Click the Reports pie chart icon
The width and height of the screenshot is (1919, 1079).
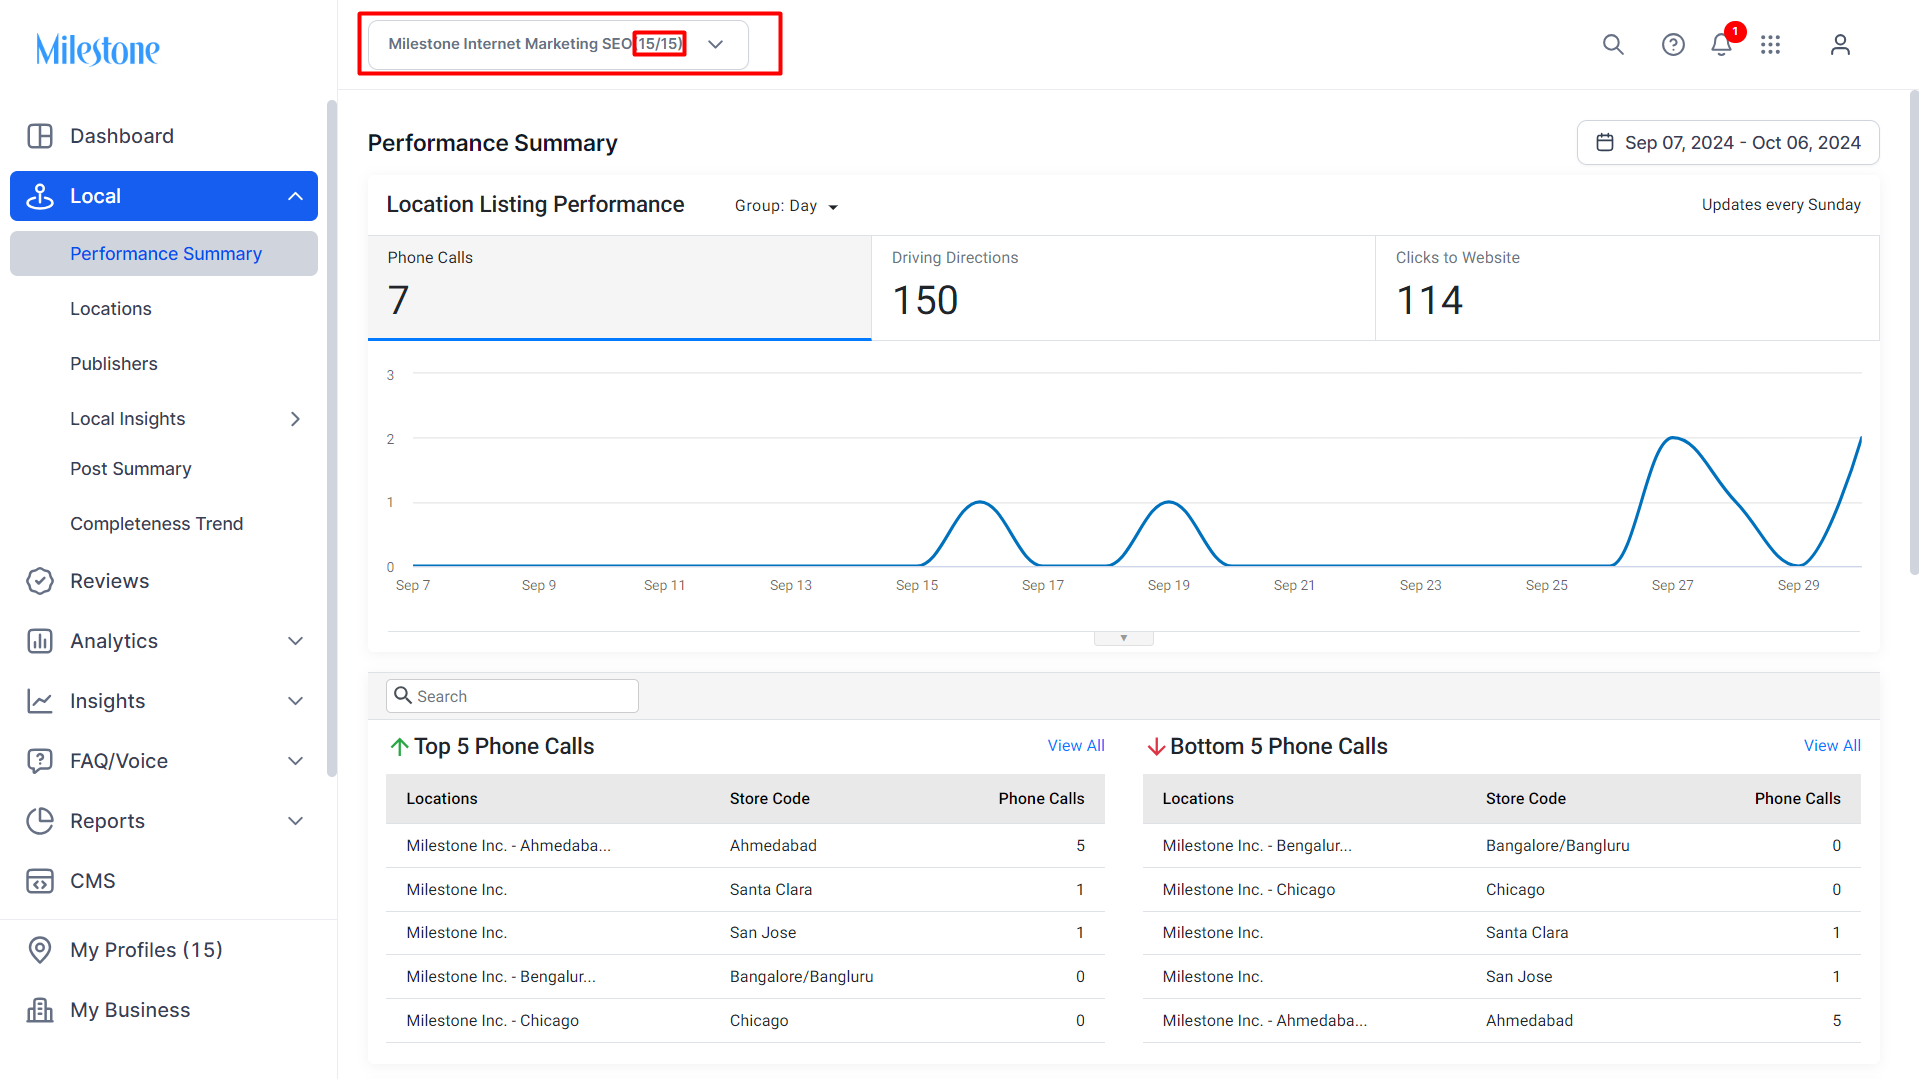point(40,821)
